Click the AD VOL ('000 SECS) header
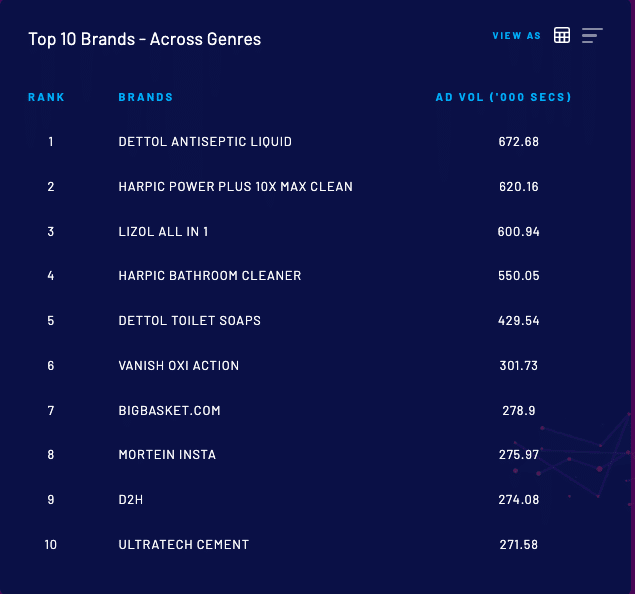The height and width of the screenshot is (594, 635). [503, 98]
